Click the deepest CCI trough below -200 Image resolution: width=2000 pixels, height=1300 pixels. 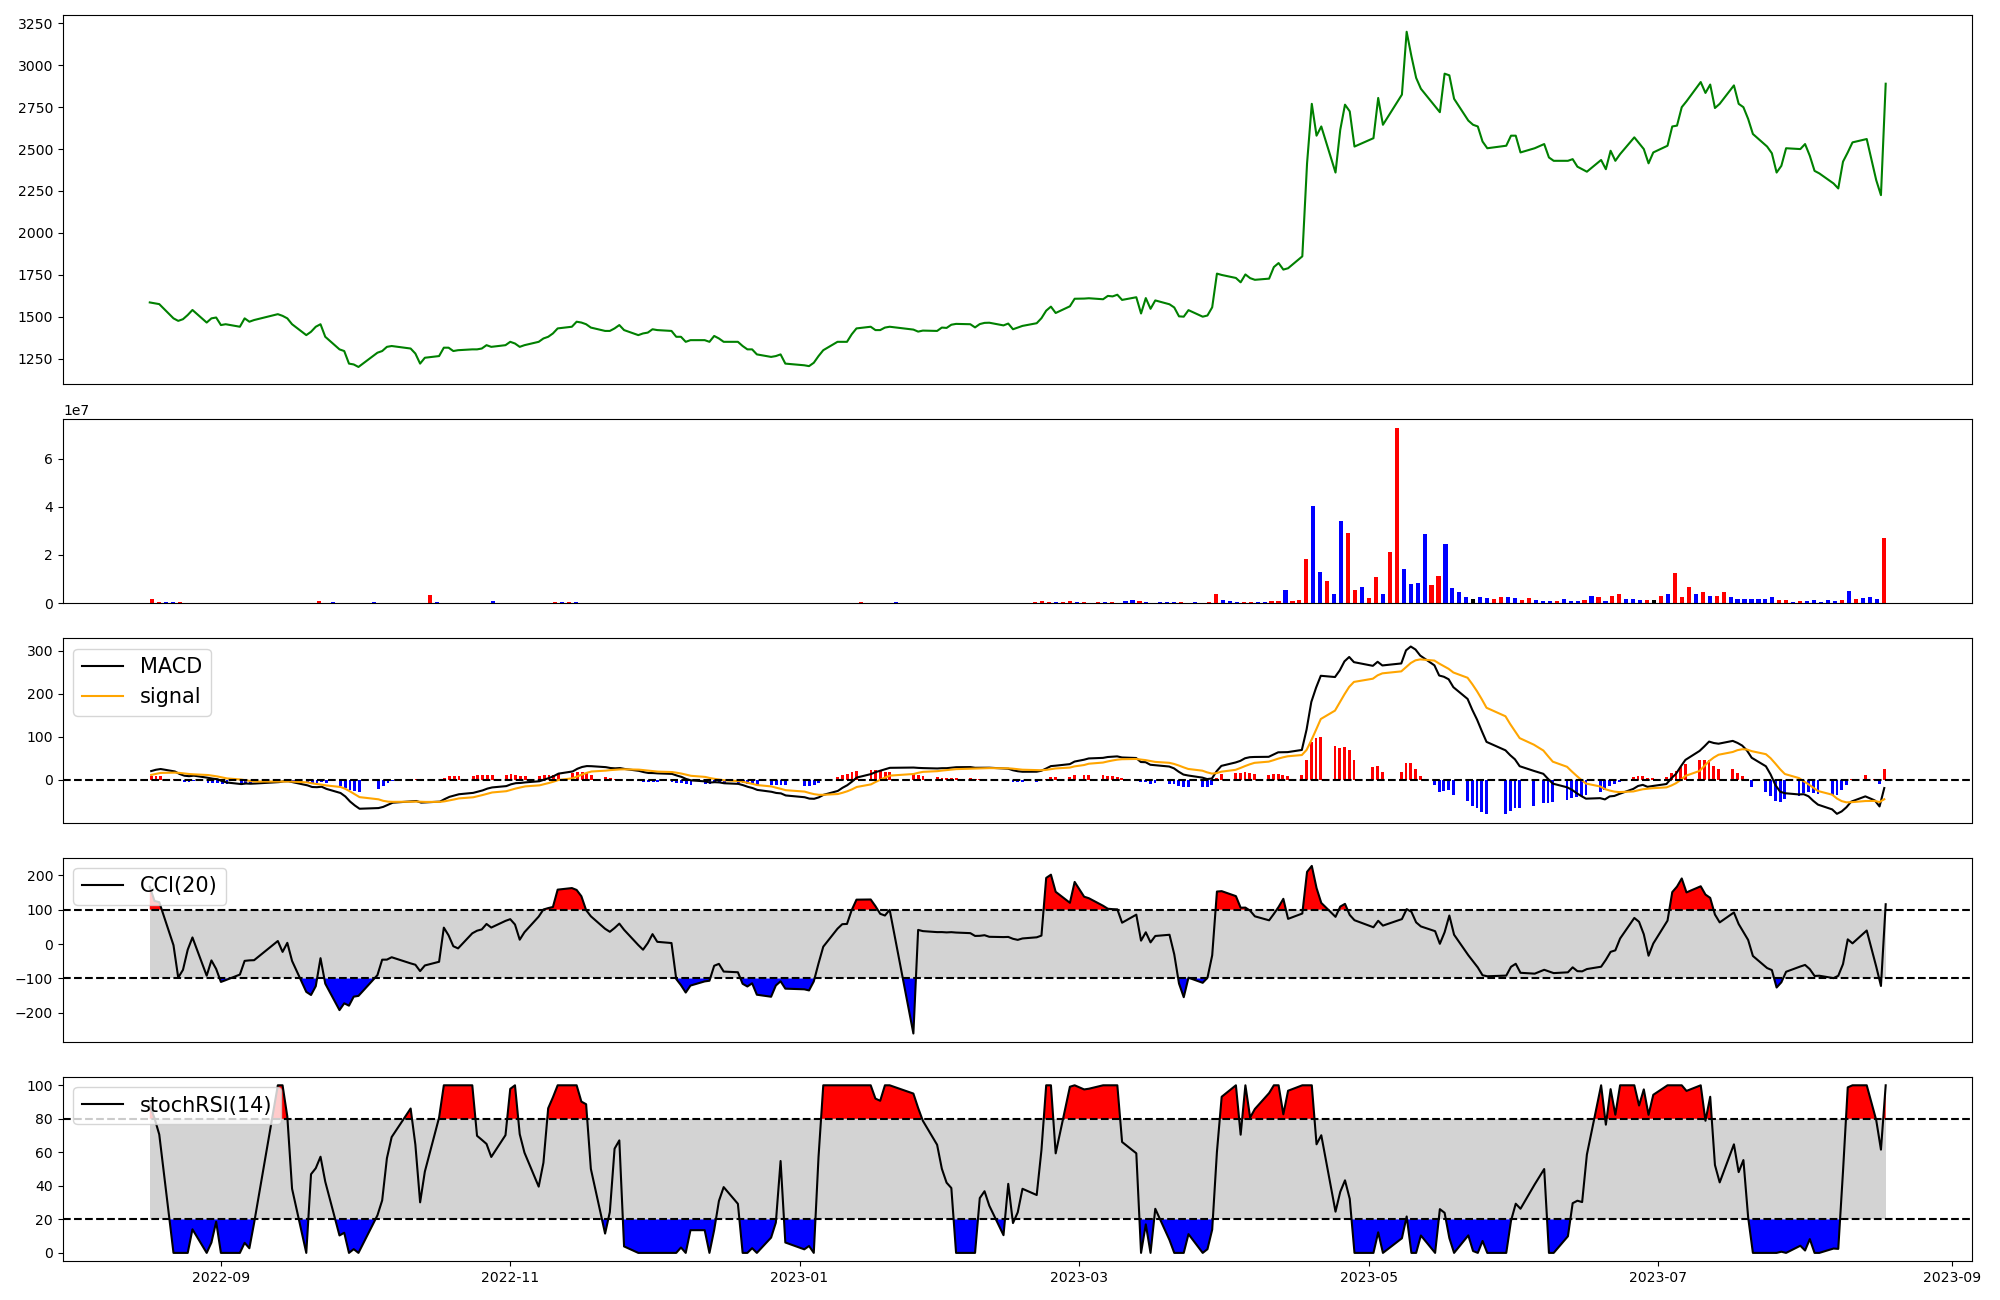[913, 1030]
